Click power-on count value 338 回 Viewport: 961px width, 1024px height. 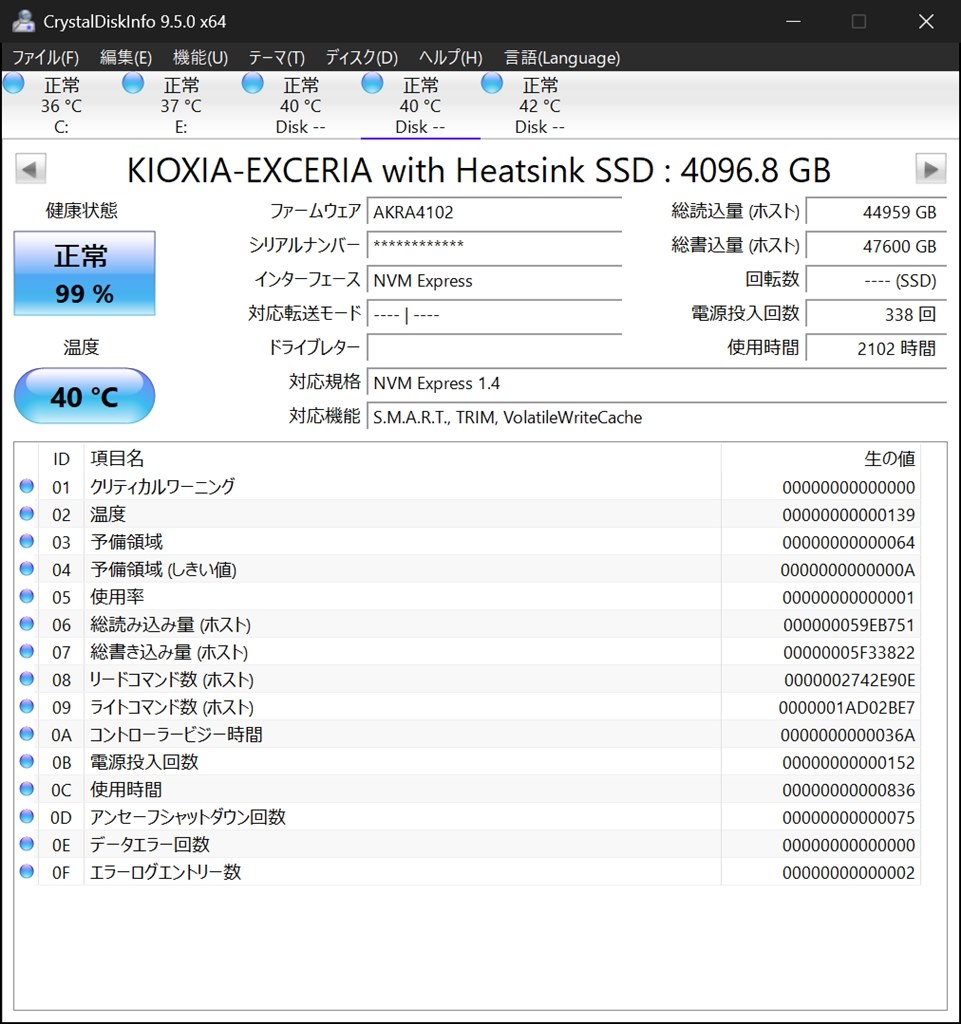[876, 314]
